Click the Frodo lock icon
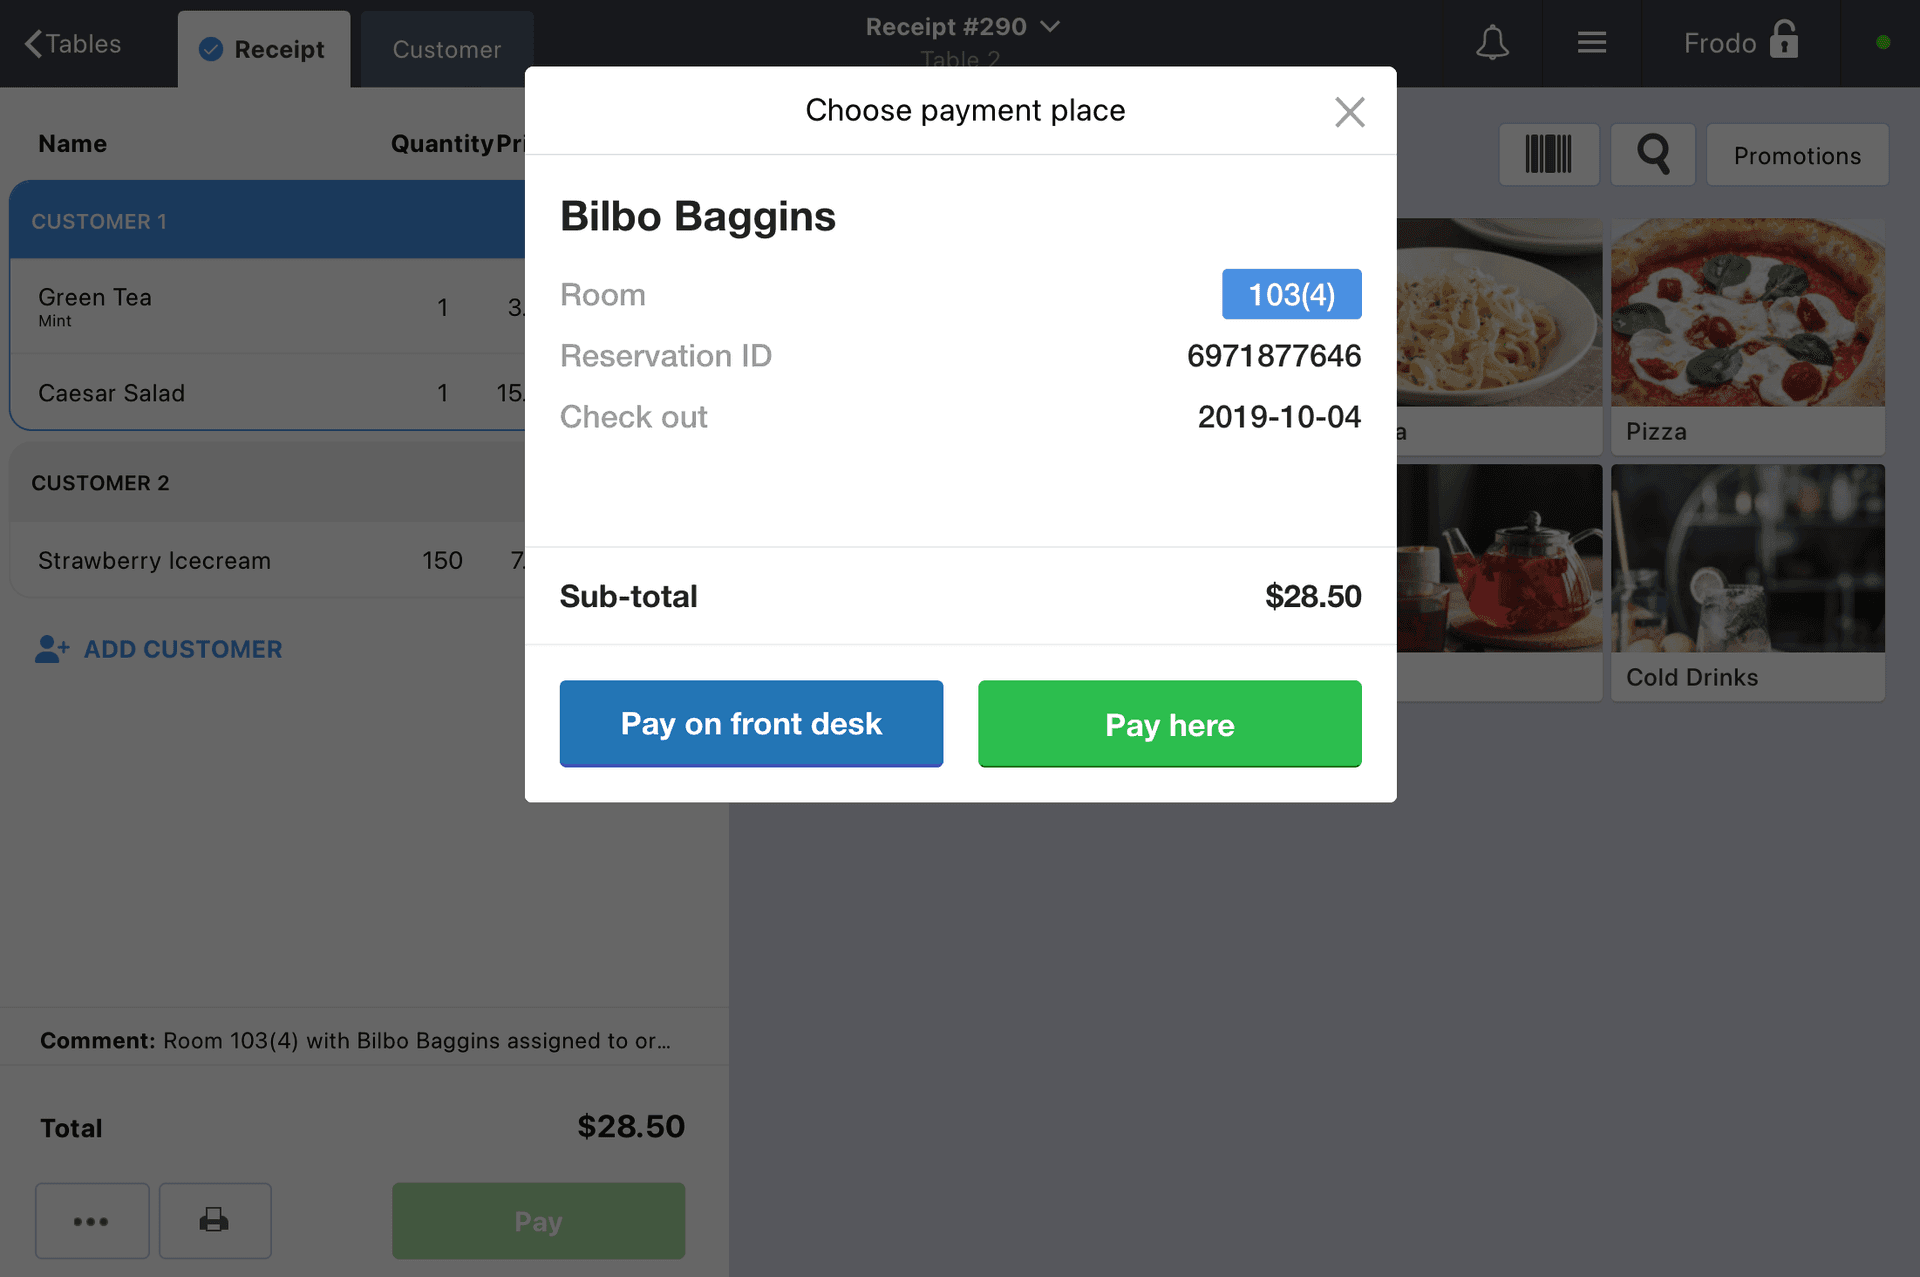Screen dimensions: 1920x1277 point(1784,40)
